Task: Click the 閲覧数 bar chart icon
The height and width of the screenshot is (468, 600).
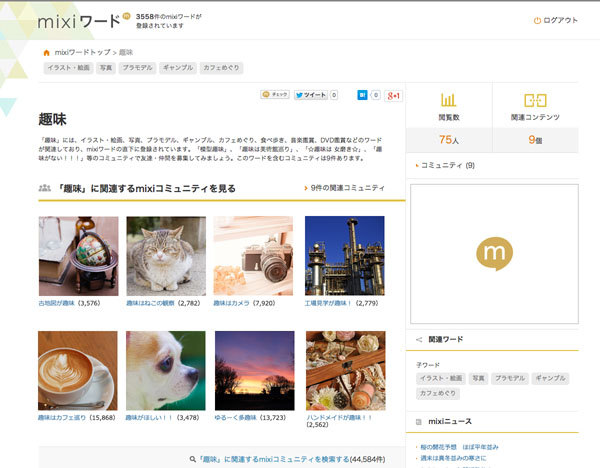Action: tap(448, 100)
